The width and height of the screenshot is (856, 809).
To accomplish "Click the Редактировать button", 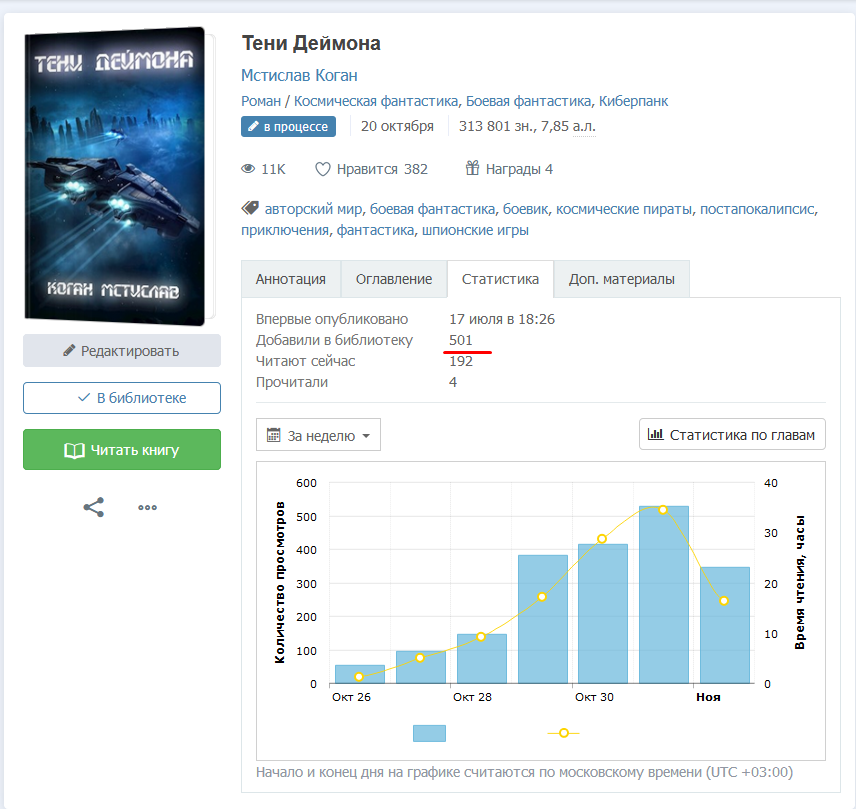I will [x=122, y=351].
